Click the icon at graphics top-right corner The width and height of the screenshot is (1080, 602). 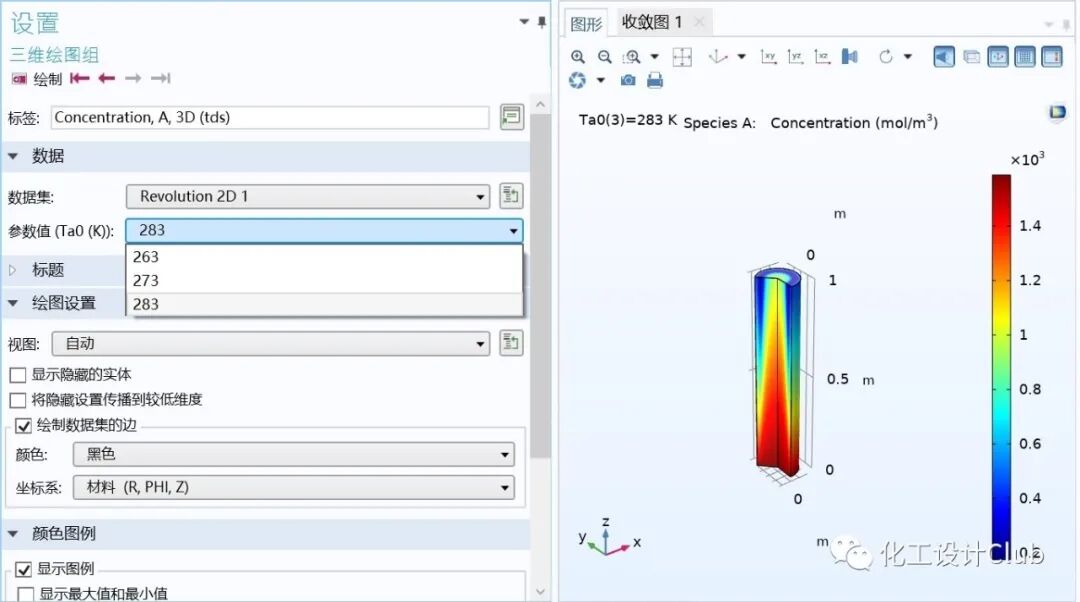point(1057,112)
